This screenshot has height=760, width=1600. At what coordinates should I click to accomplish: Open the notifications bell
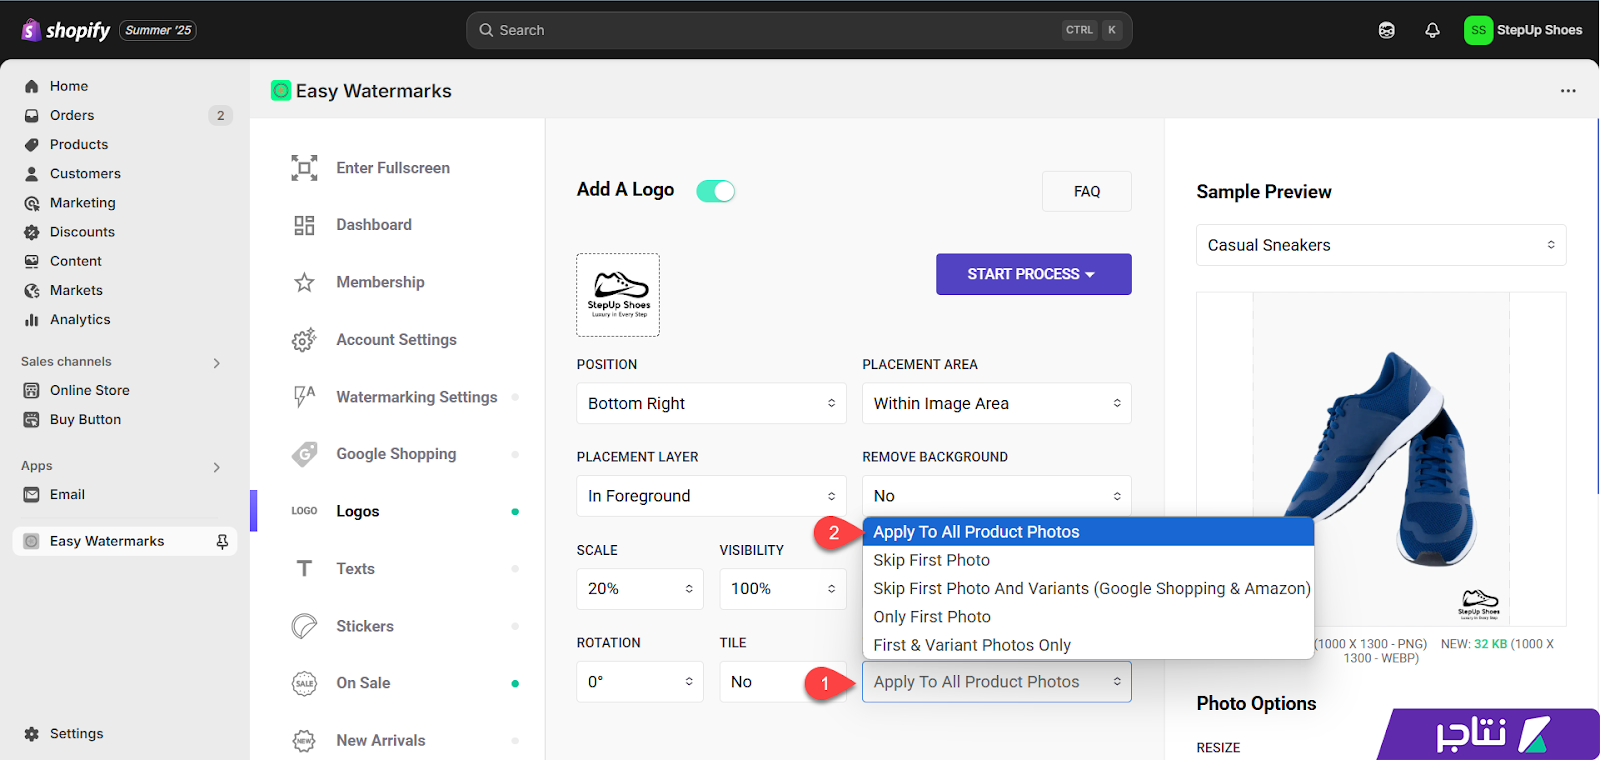(1432, 30)
